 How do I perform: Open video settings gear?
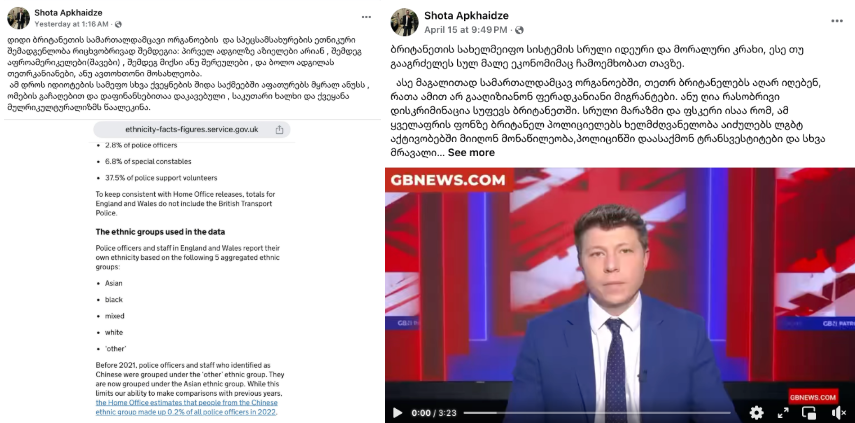coord(756,413)
